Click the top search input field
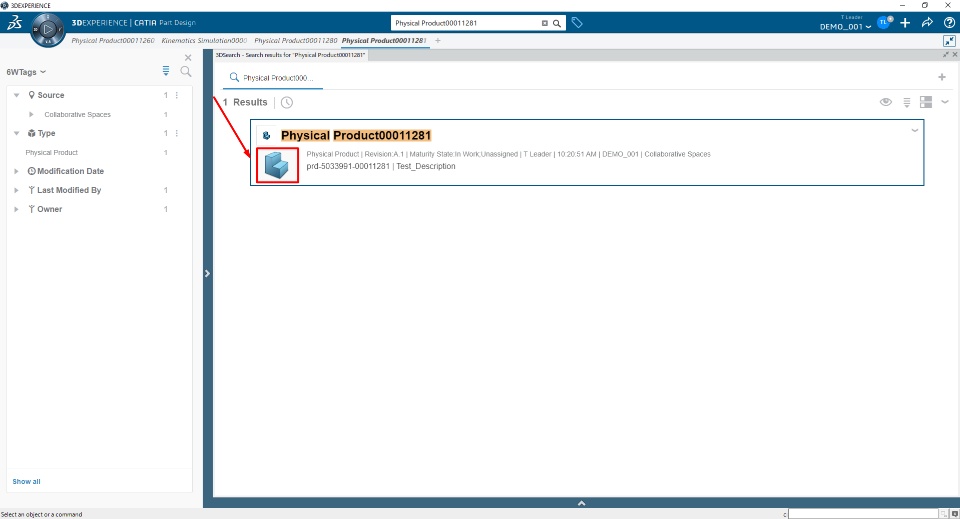This screenshot has width=960, height=519. tap(465, 23)
